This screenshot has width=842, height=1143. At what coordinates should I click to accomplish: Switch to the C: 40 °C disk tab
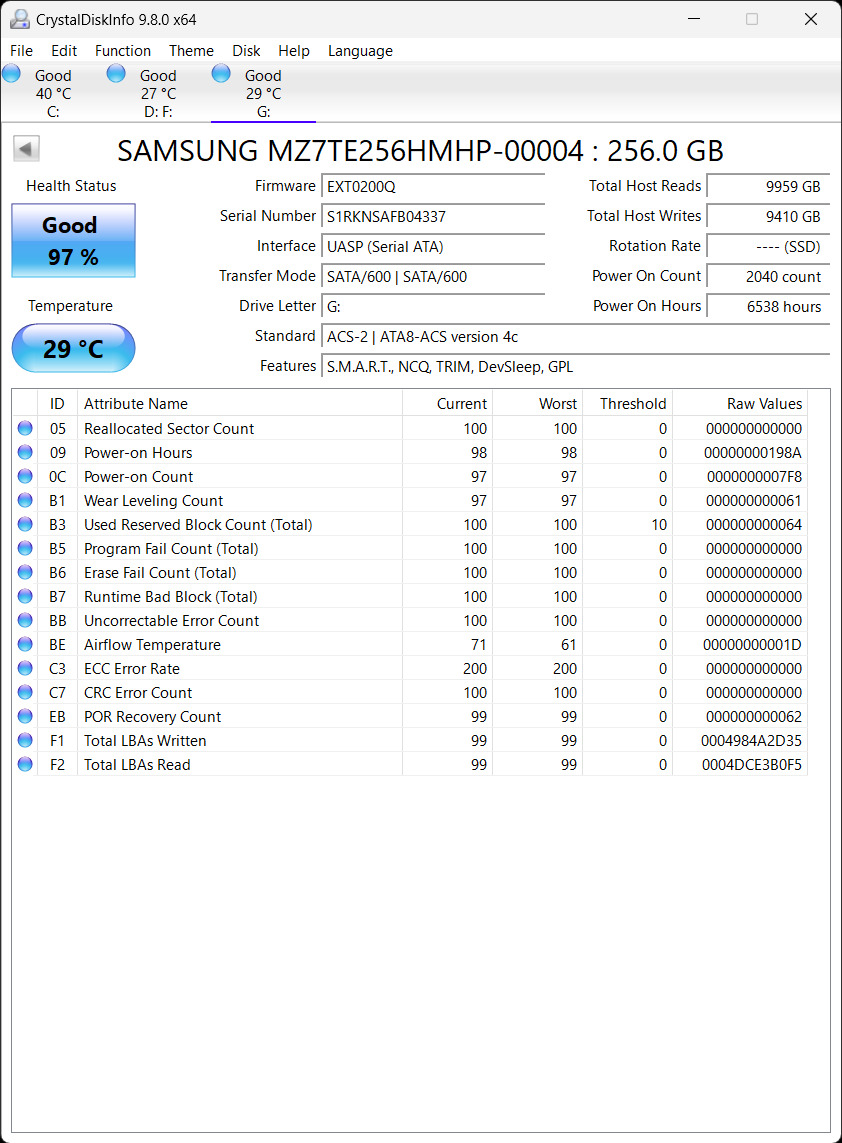click(53, 93)
